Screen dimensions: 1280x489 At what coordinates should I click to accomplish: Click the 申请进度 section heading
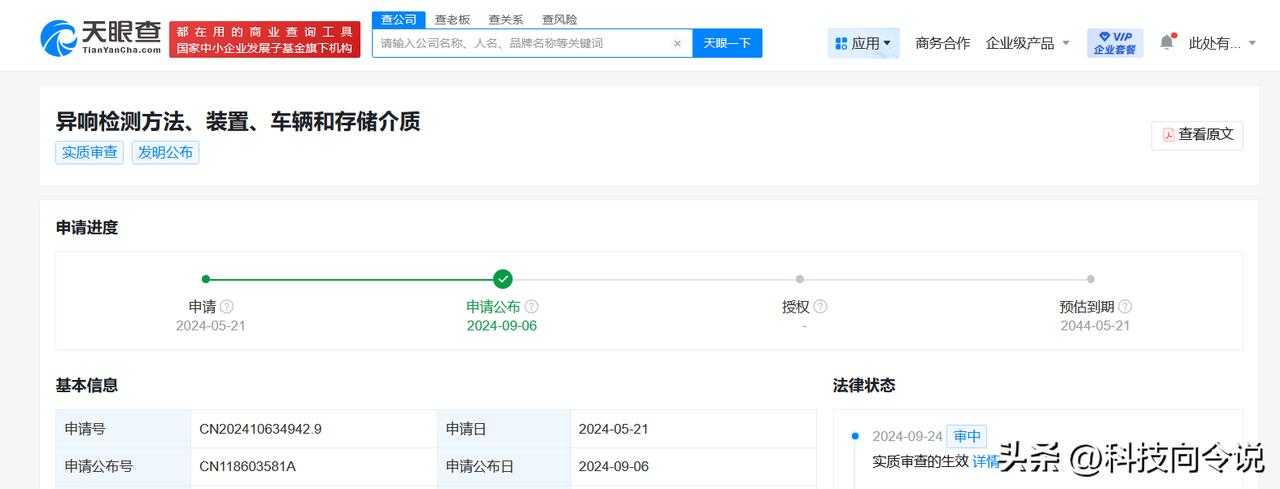[x=87, y=227]
